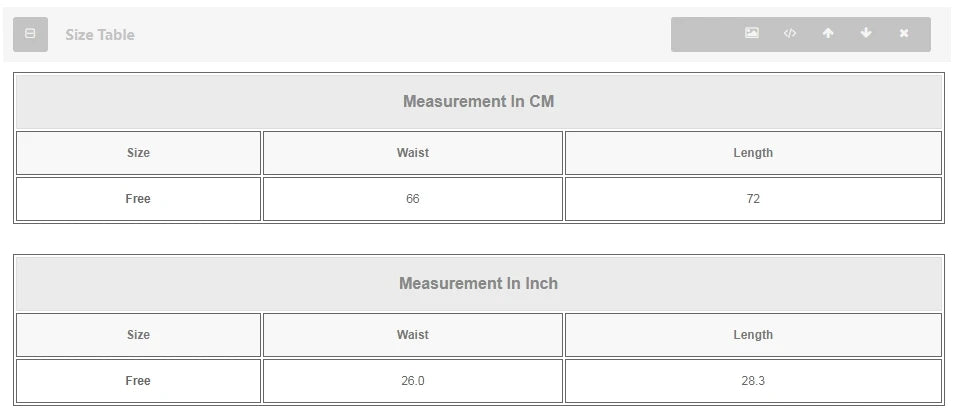Click the Waist column header in Inch table
This screenshot has height=408, width=956.
pos(413,335)
